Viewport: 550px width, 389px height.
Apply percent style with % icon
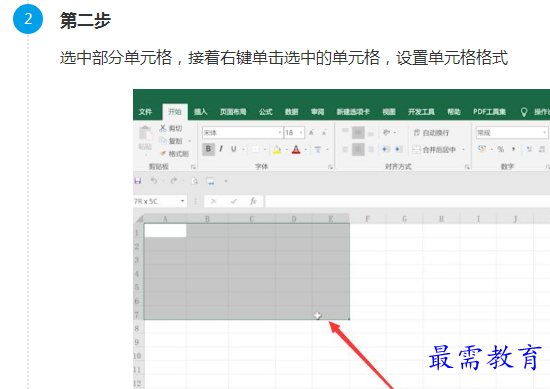pos(501,149)
